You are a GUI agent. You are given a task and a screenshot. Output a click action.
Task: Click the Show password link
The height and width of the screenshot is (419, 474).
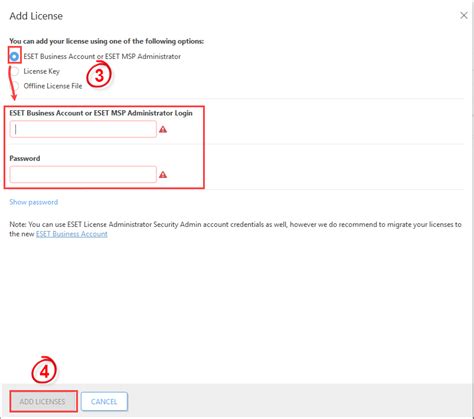[34, 202]
